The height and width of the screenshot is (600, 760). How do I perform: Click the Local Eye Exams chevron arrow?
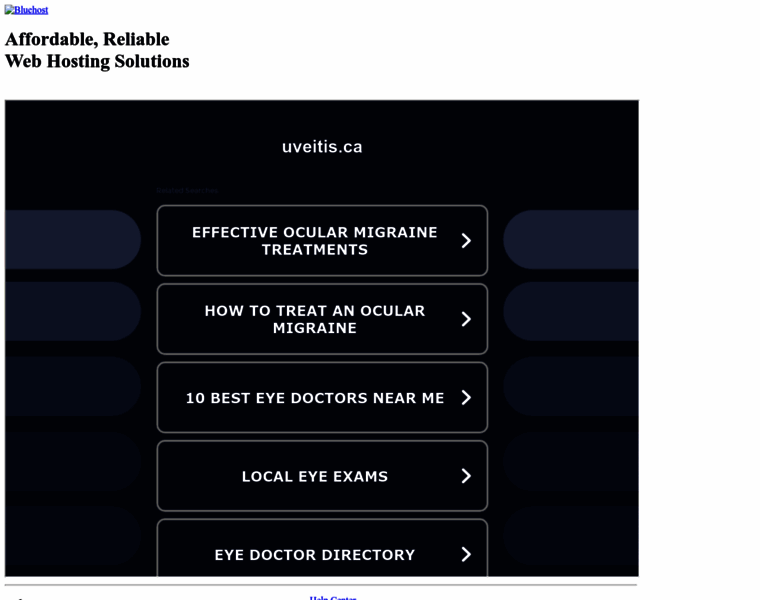466,476
